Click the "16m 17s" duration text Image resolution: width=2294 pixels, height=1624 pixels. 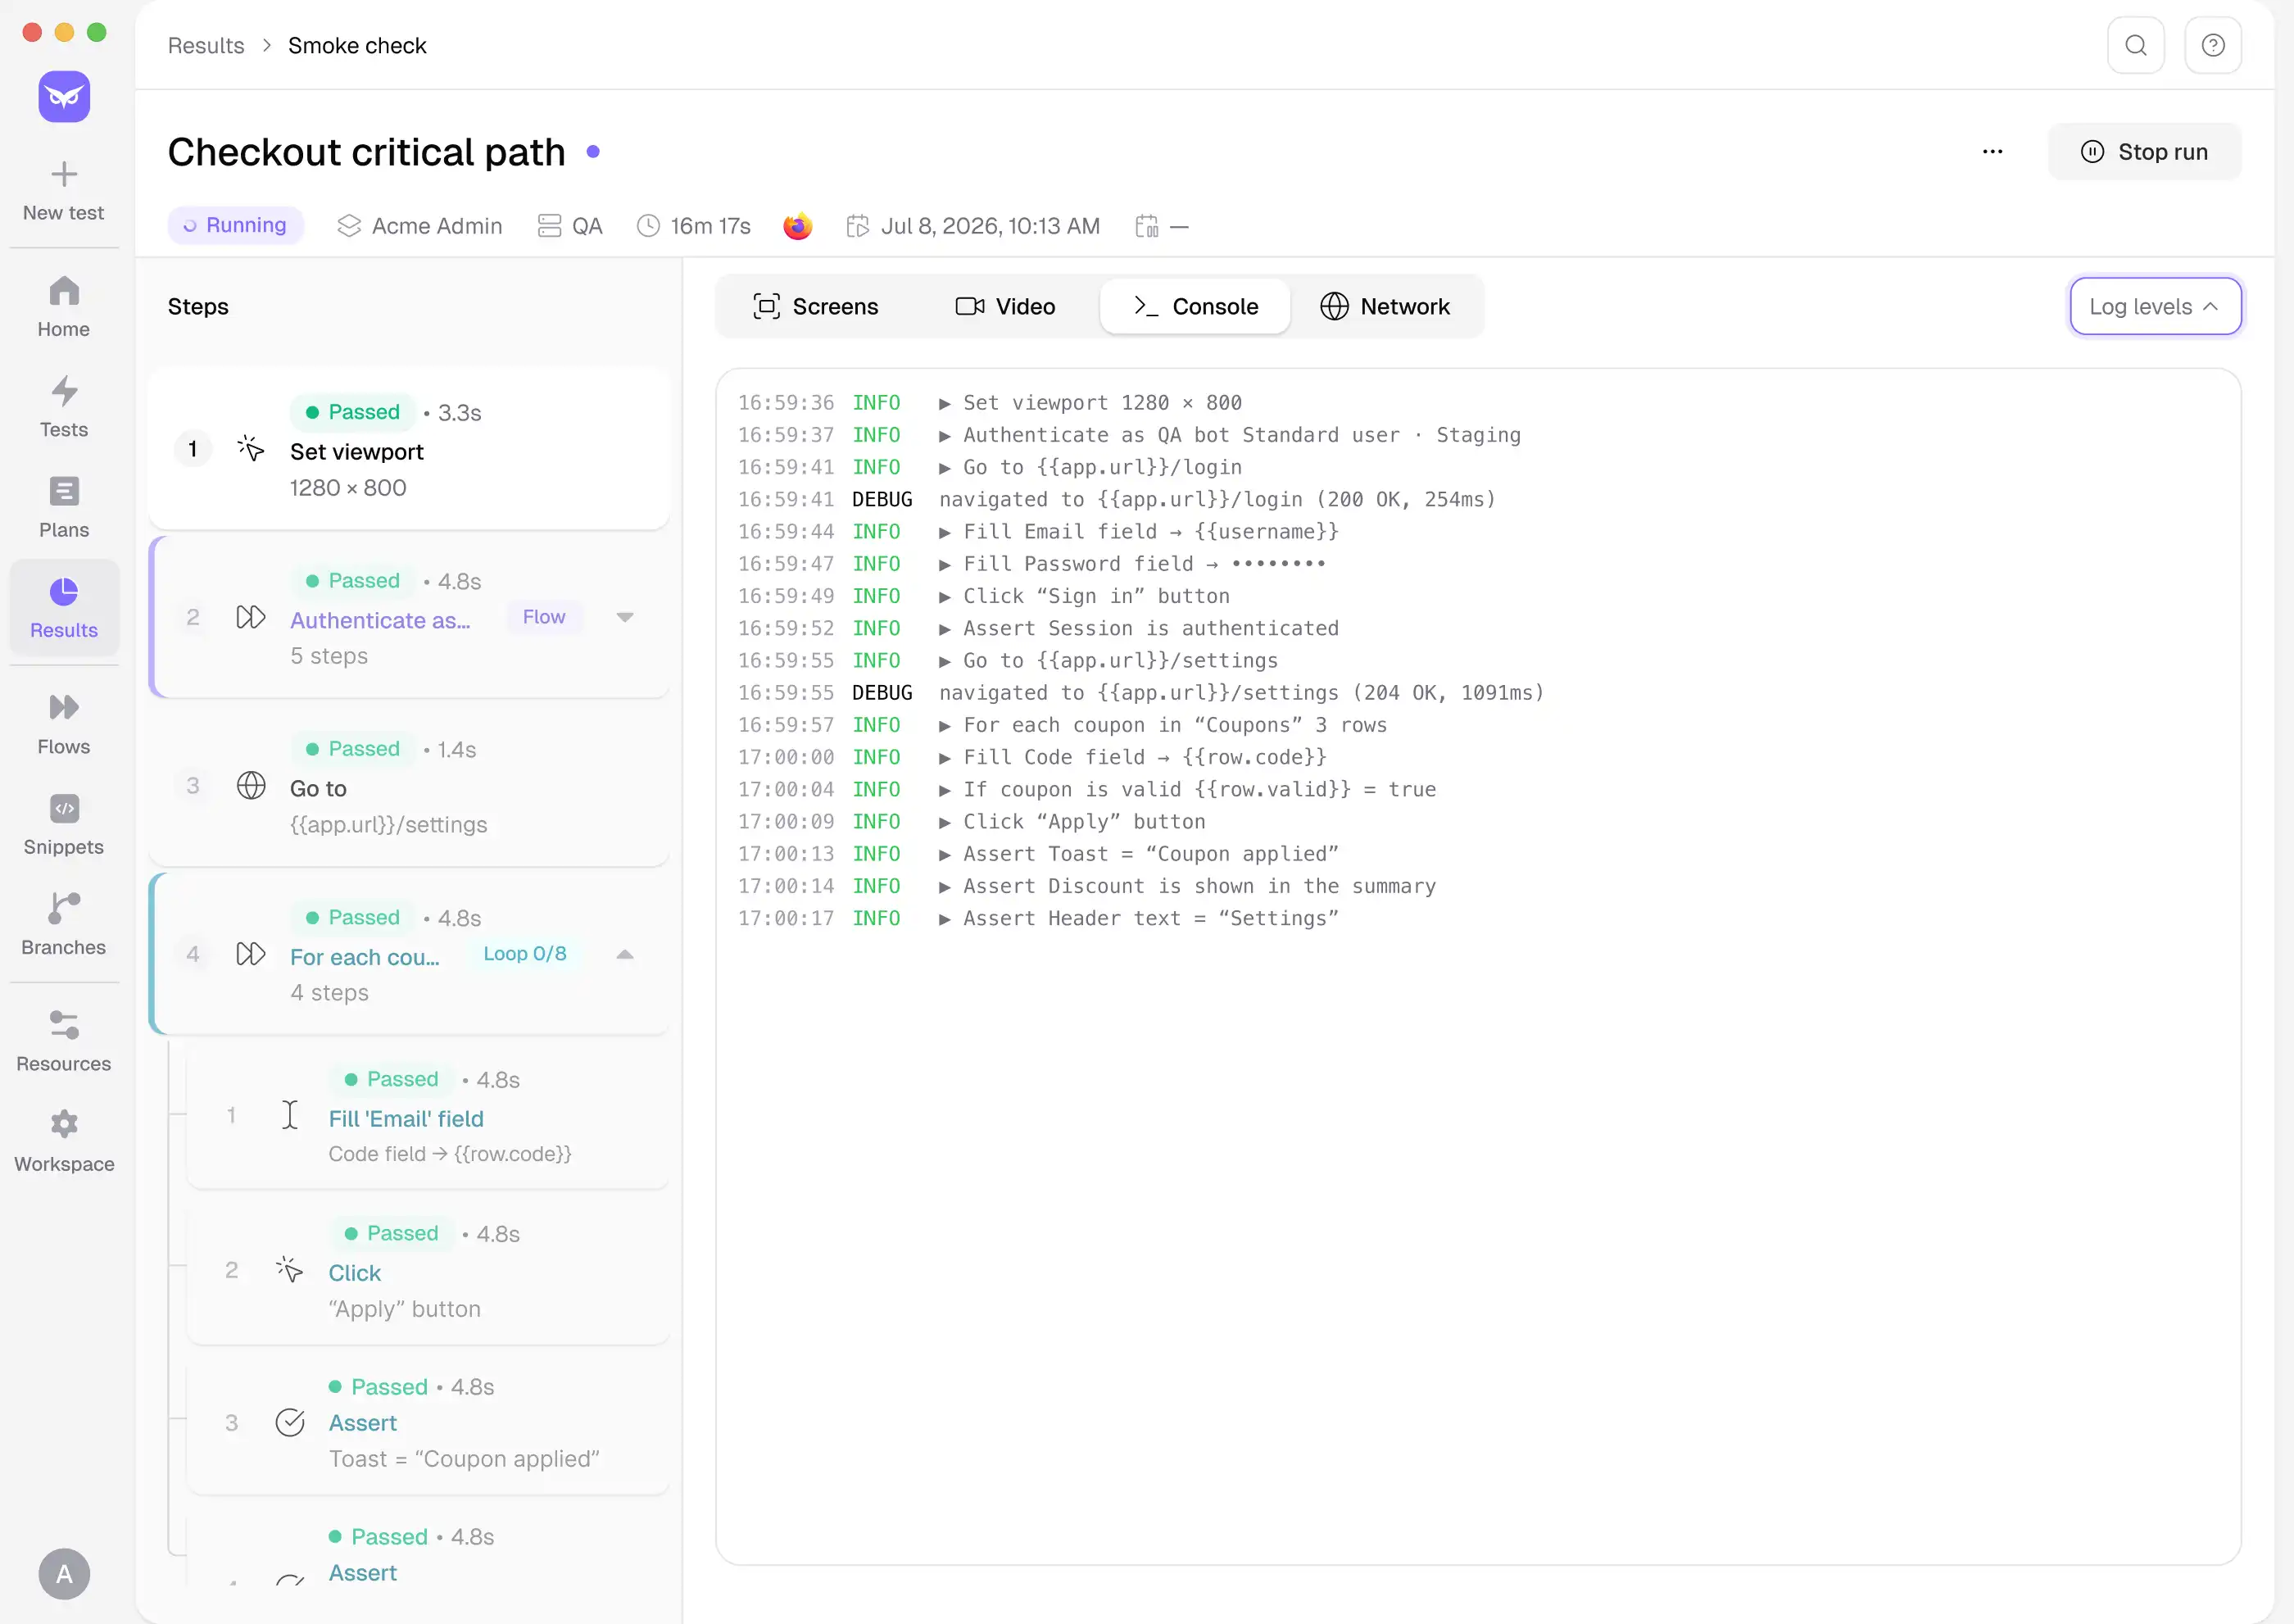pyautogui.click(x=710, y=226)
